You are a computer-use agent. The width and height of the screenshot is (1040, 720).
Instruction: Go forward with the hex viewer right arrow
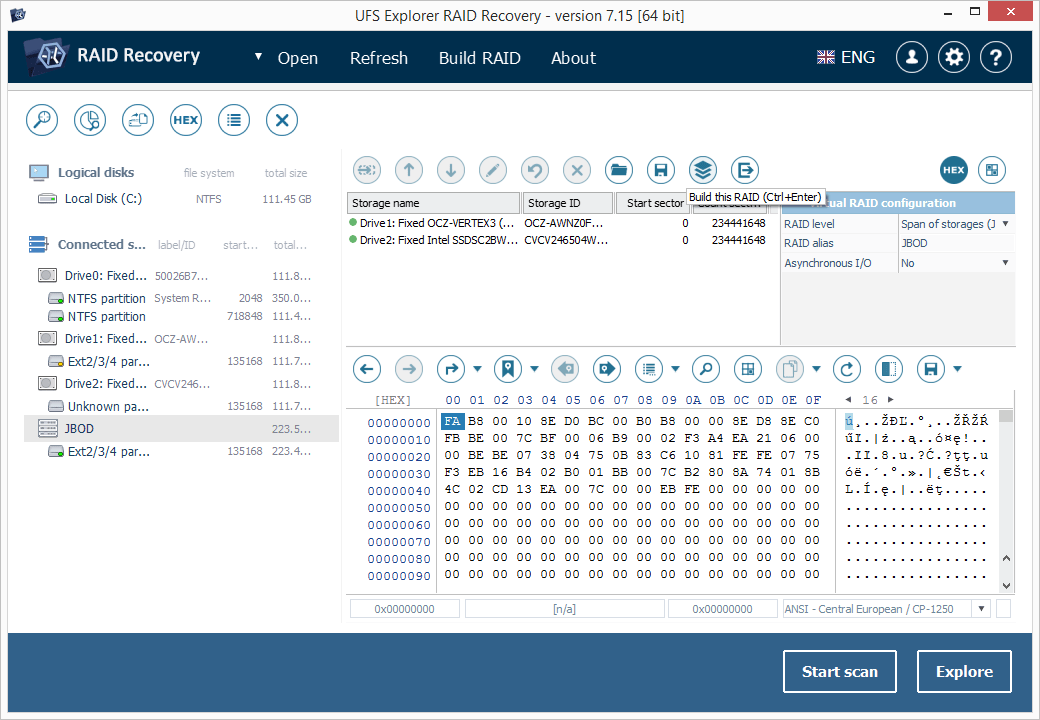click(x=409, y=369)
